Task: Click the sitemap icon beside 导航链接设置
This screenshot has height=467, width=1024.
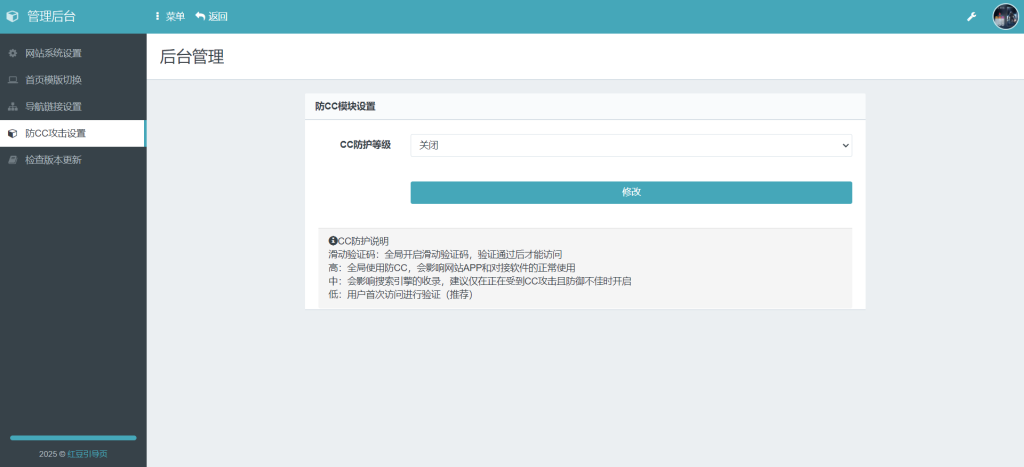Action: click(x=12, y=106)
